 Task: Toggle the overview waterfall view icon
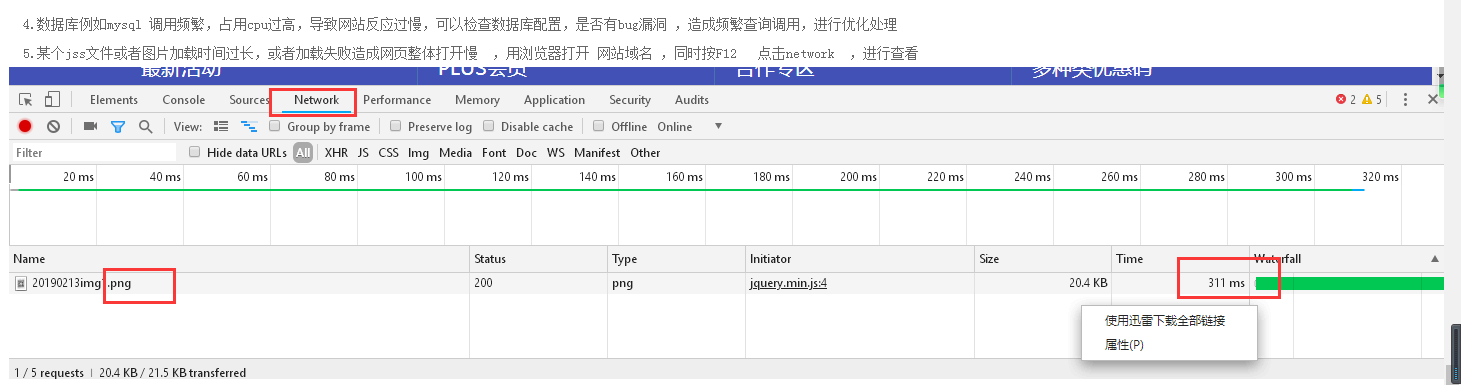pos(249,126)
